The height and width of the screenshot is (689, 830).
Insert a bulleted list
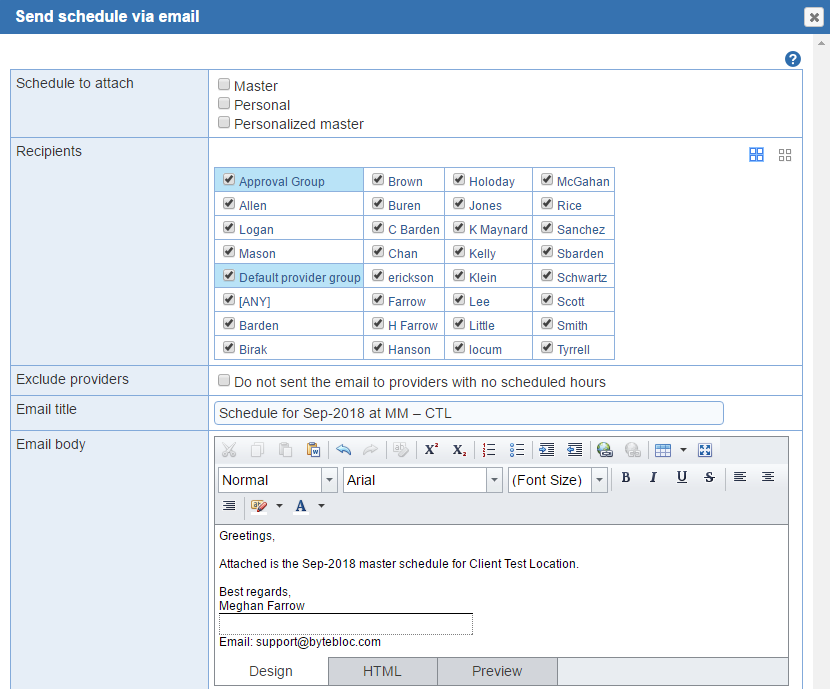517,450
